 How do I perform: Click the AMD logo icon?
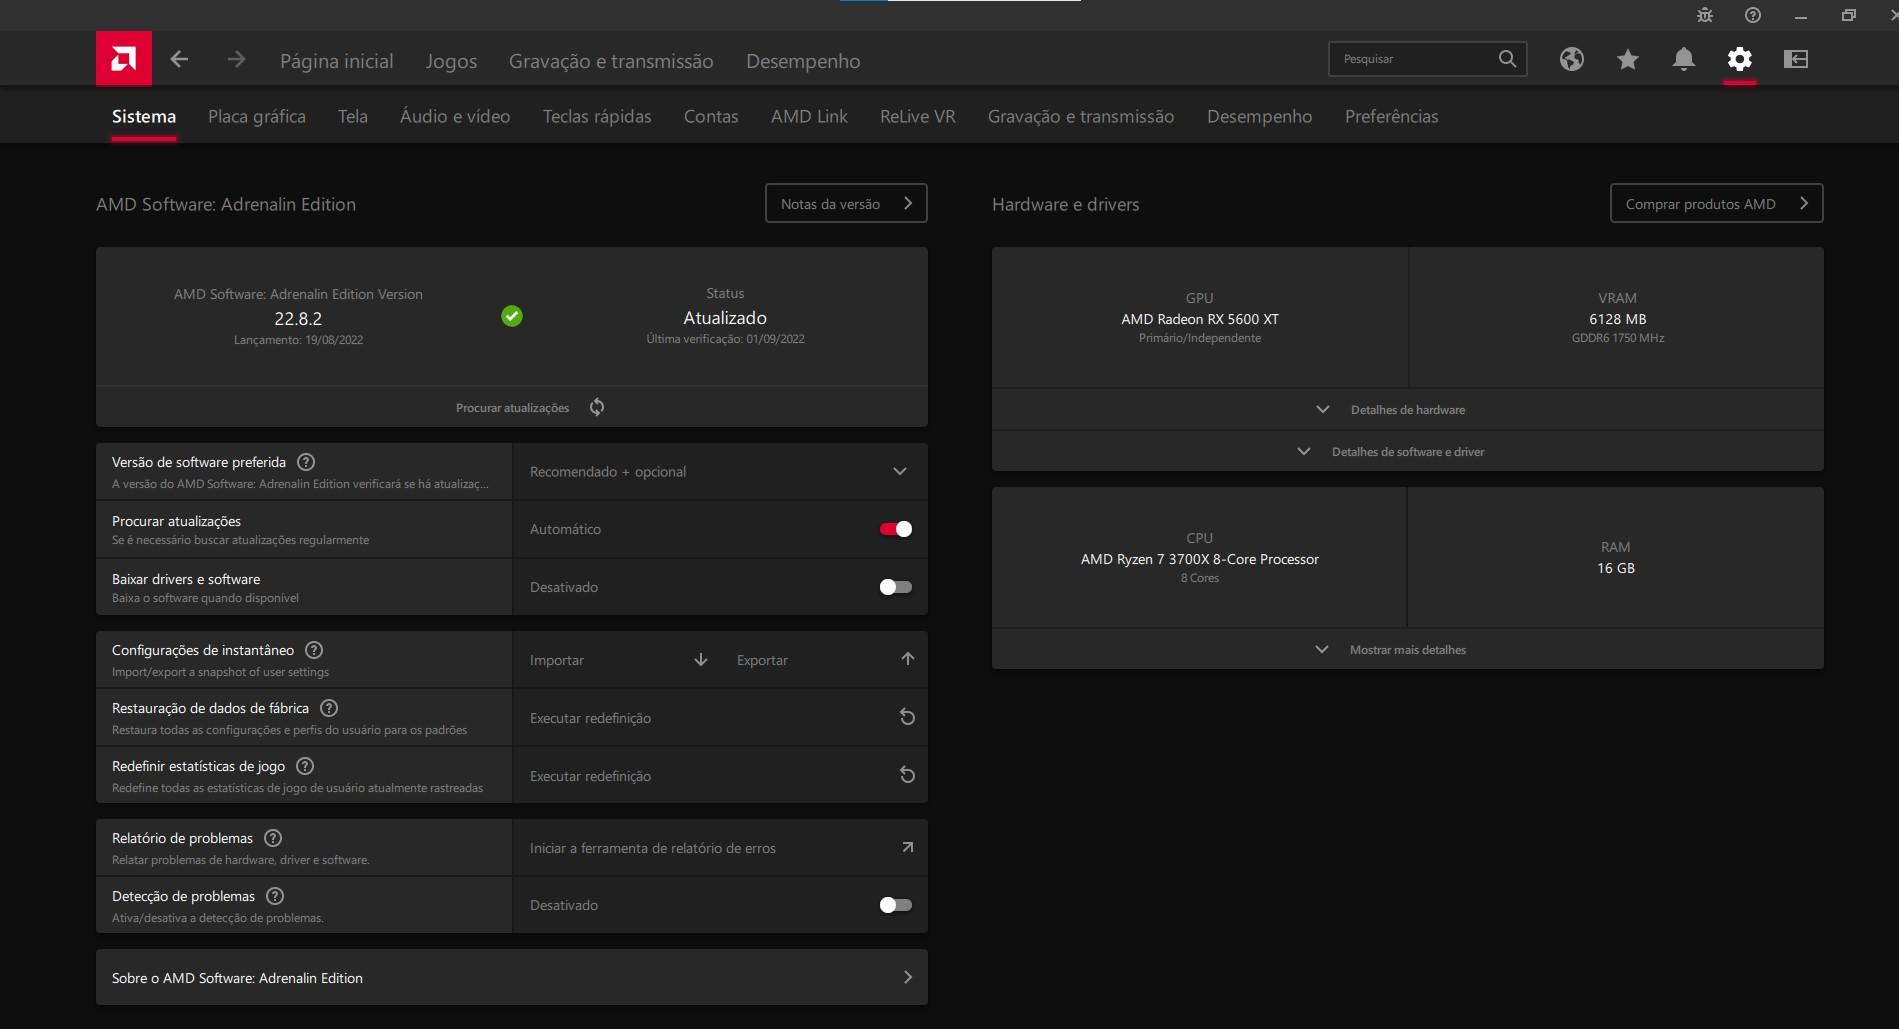(124, 58)
